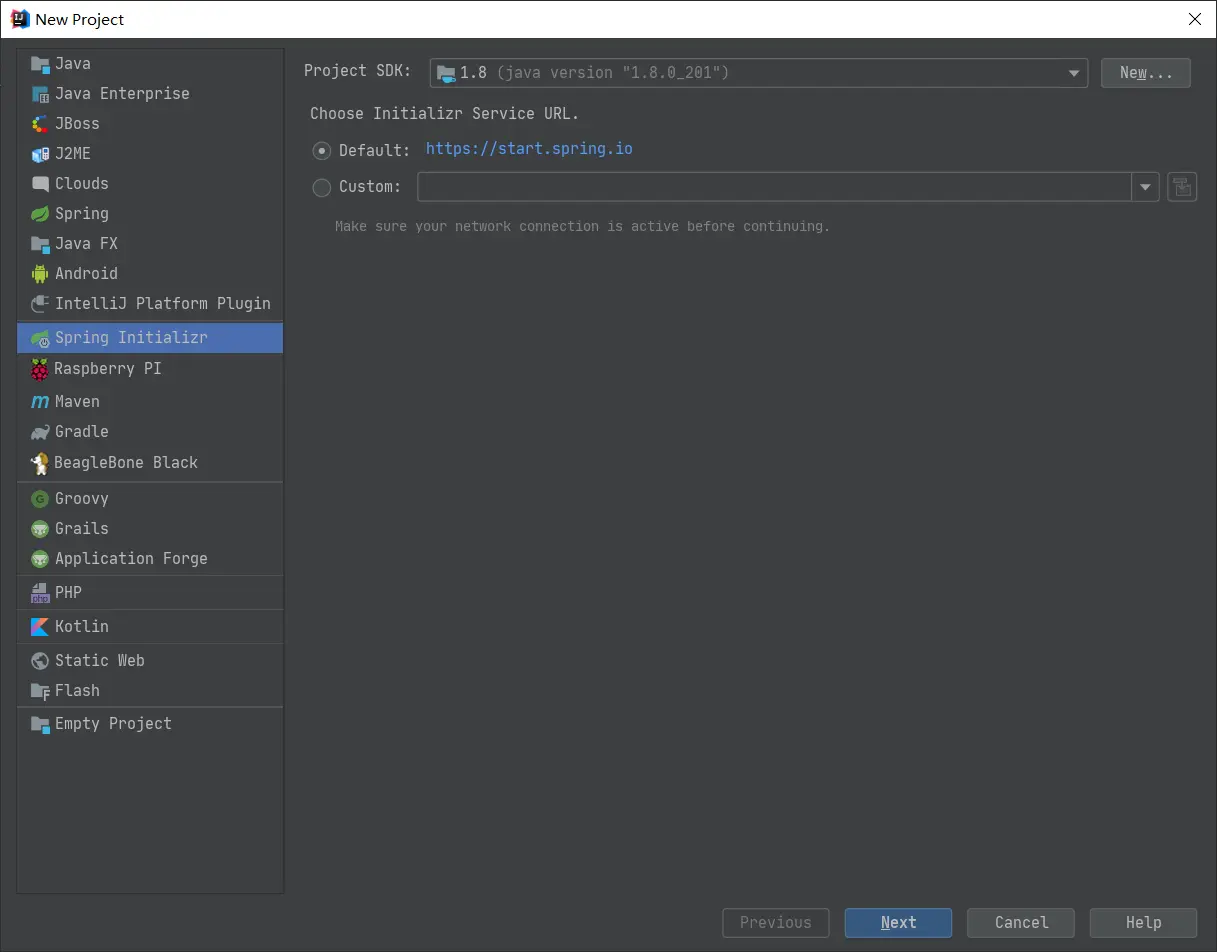
Task: Click the Raspberry PI icon
Action: [40, 369]
